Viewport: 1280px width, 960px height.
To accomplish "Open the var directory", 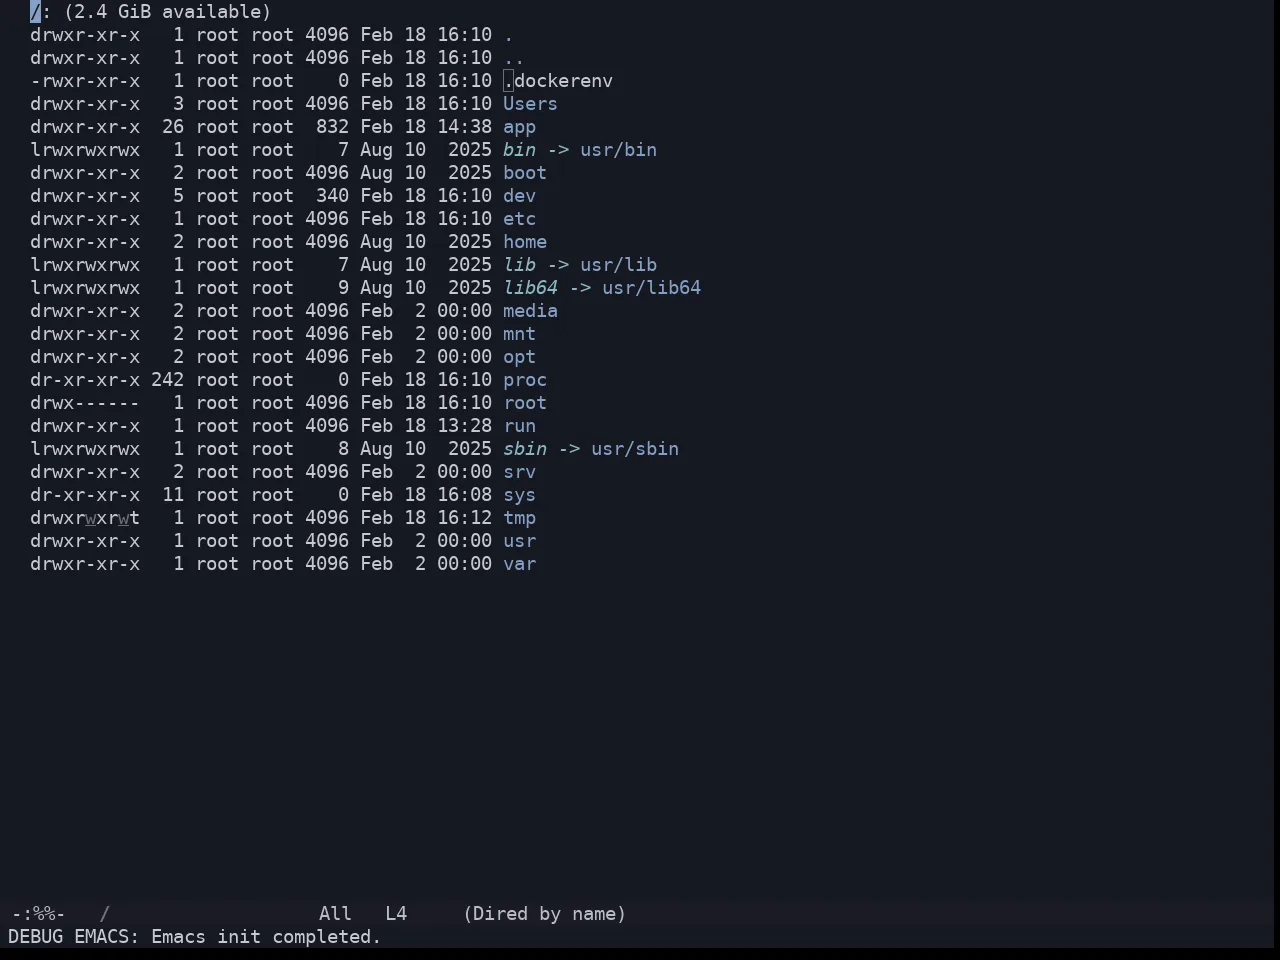I will click(x=519, y=564).
